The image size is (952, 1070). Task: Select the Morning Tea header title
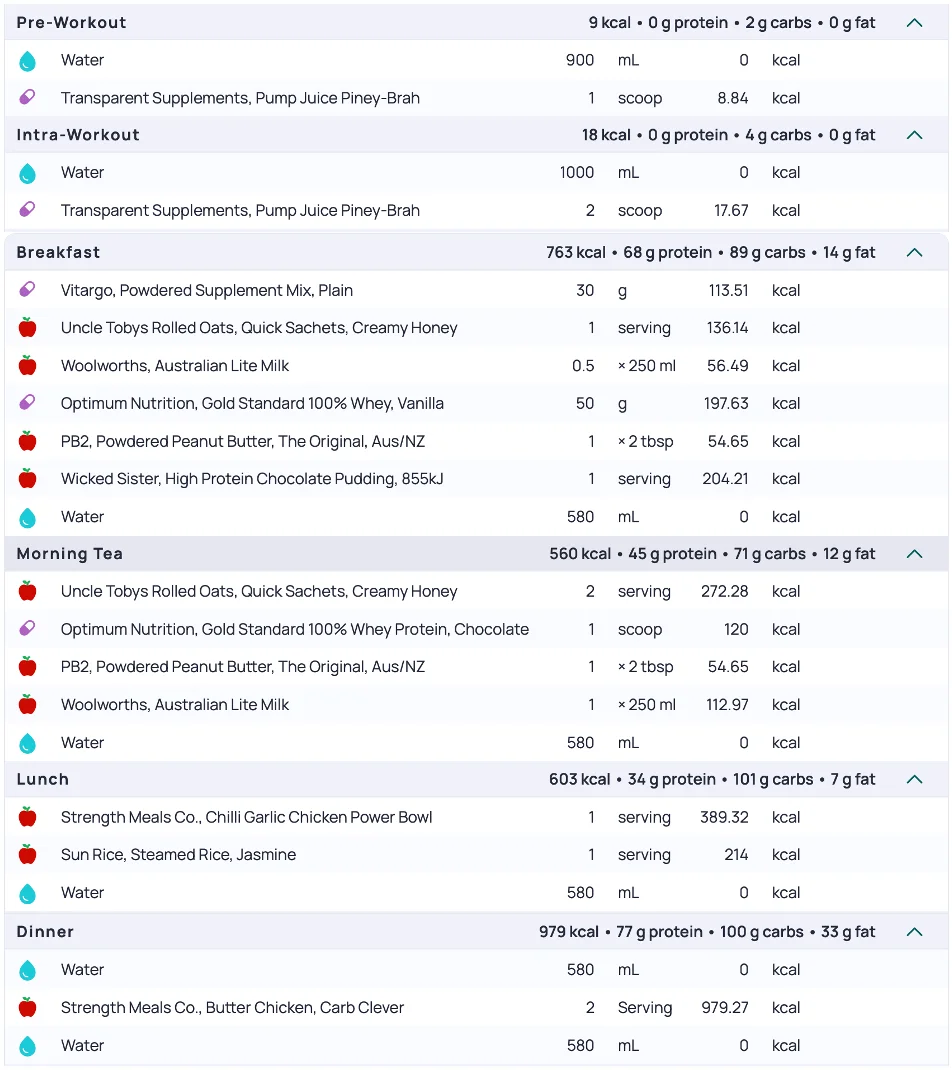click(70, 554)
